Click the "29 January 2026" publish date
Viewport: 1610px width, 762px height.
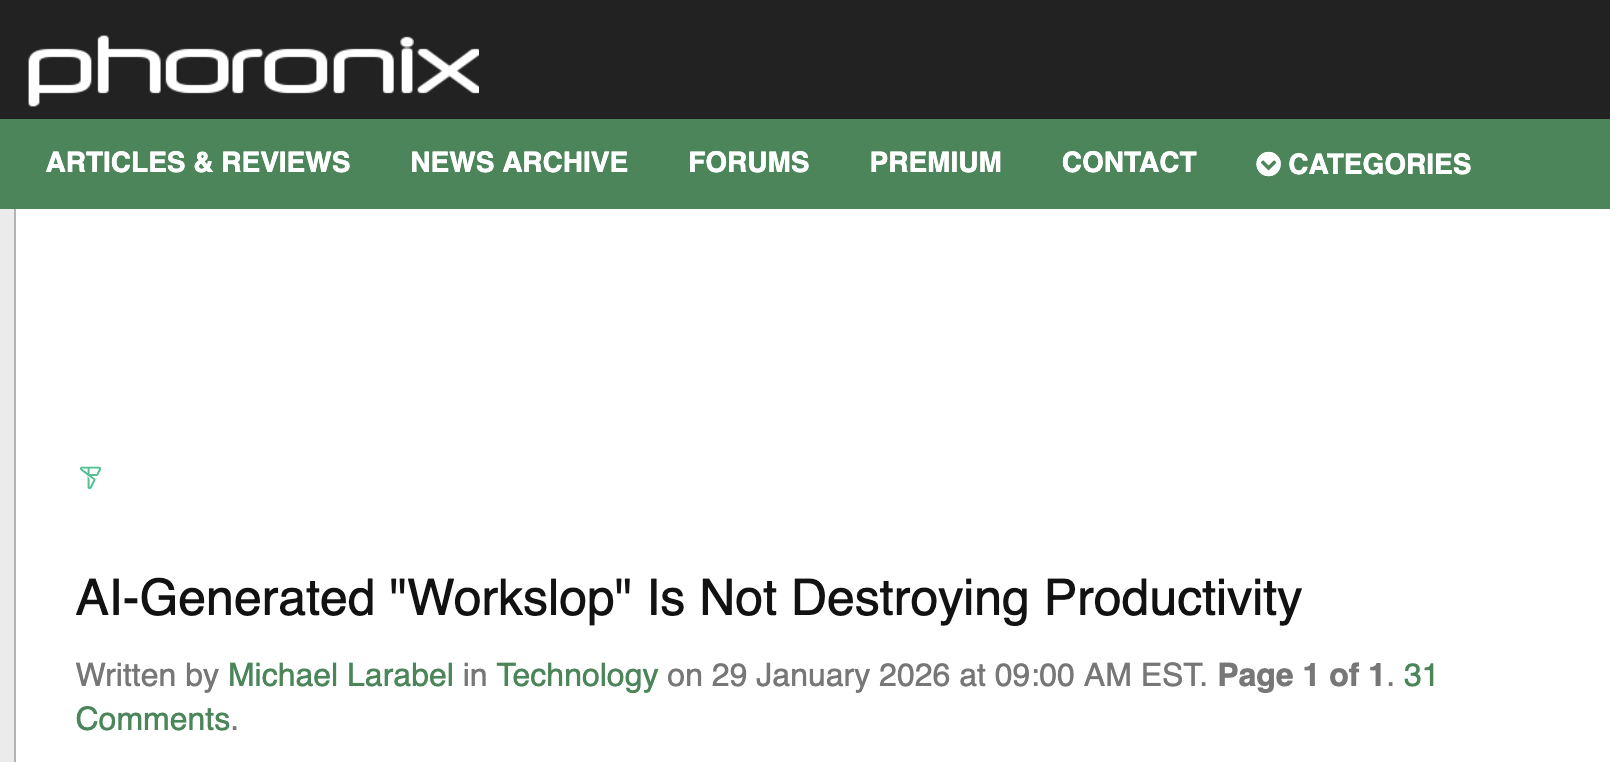pyautogui.click(x=831, y=675)
